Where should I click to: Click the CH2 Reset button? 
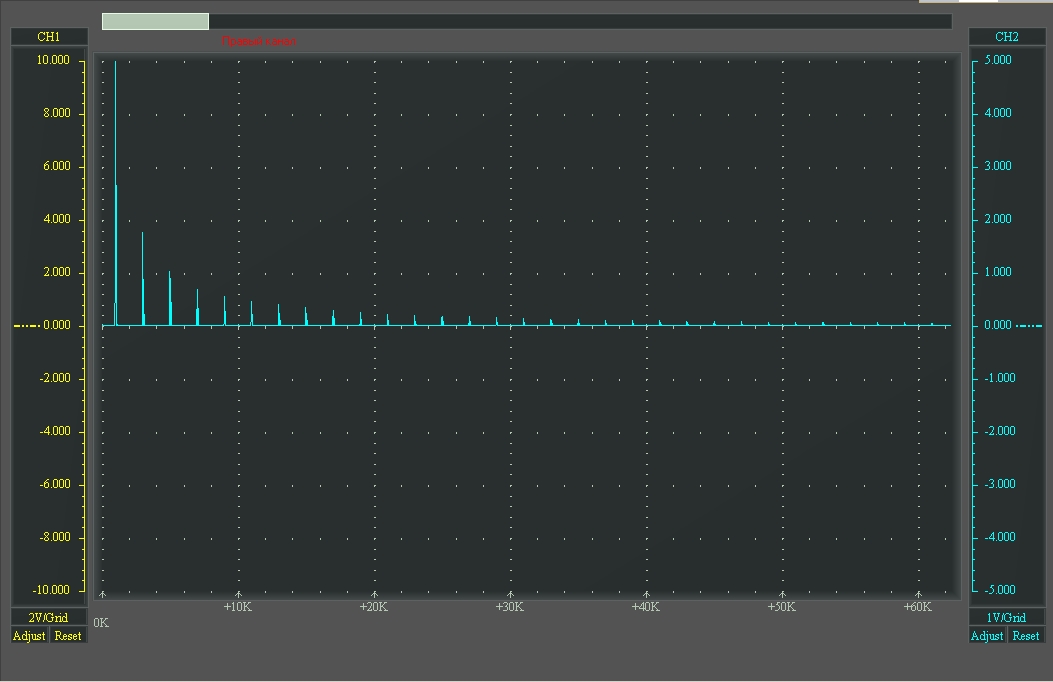[1025, 636]
